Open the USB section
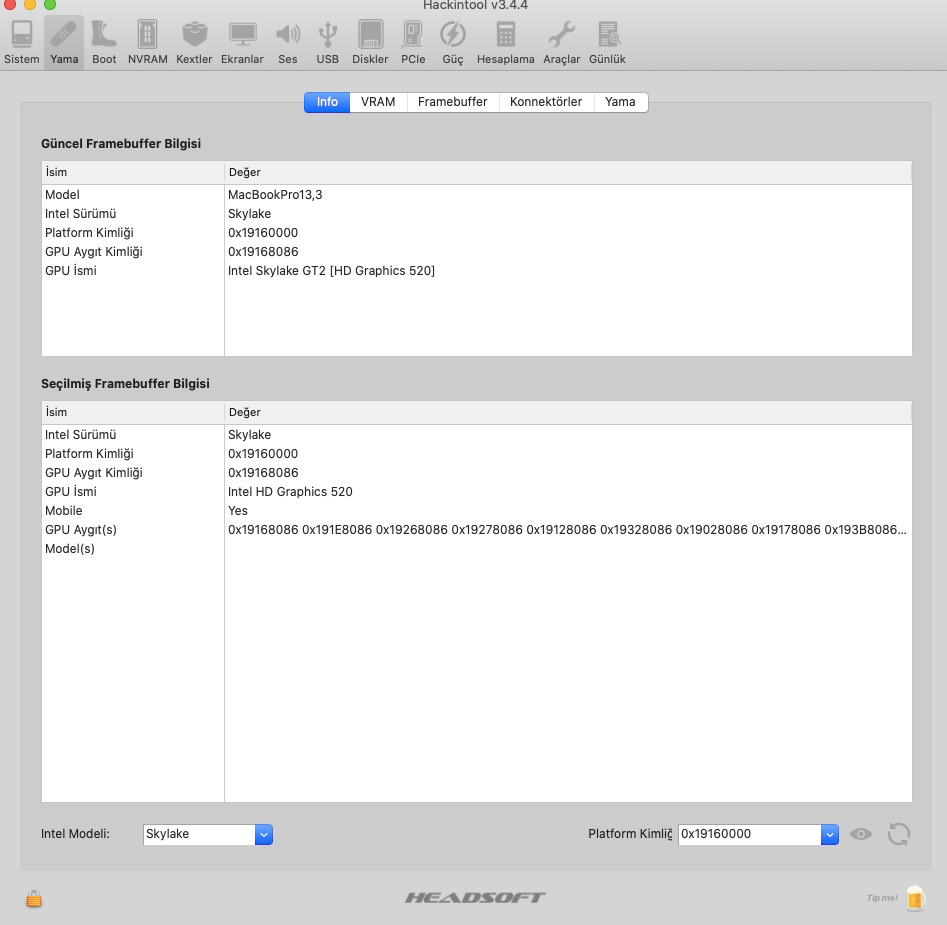 (x=328, y=42)
